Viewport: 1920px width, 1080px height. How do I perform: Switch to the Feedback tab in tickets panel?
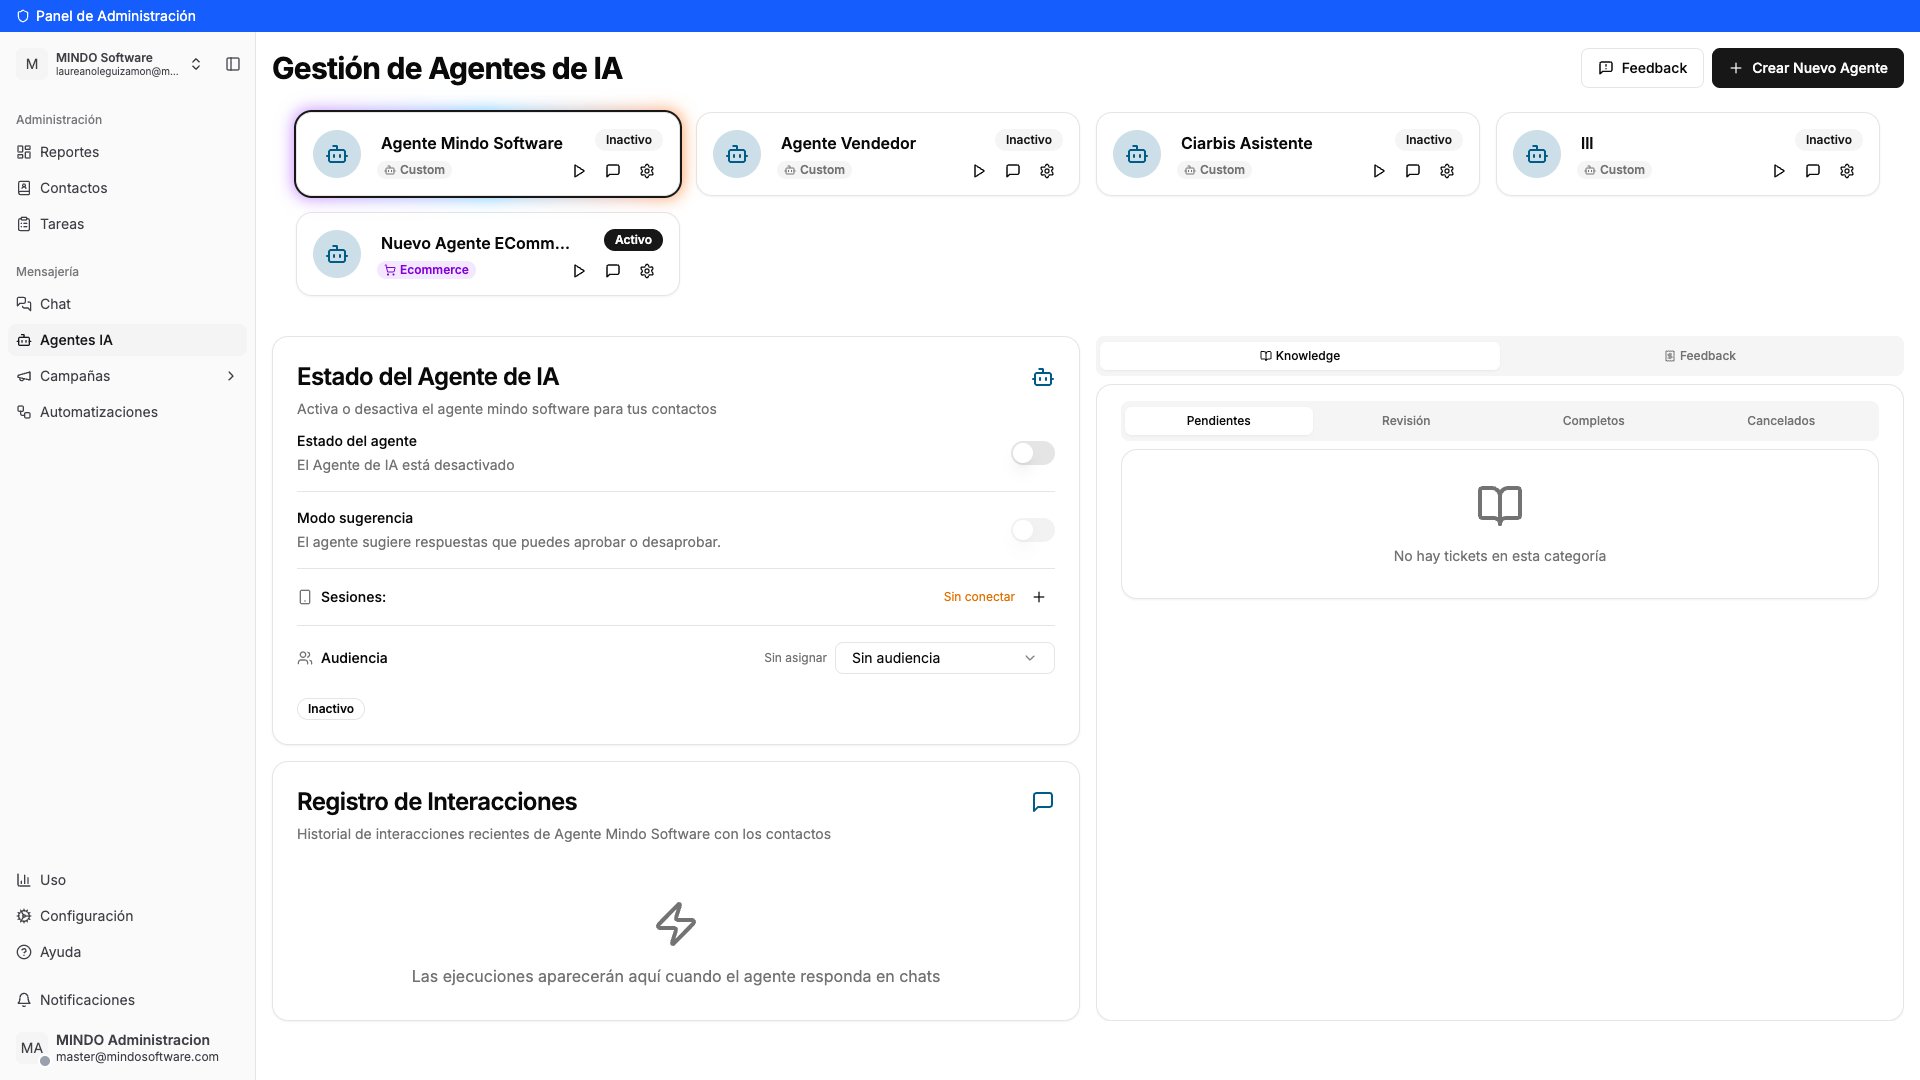click(x=1700, y=356)
